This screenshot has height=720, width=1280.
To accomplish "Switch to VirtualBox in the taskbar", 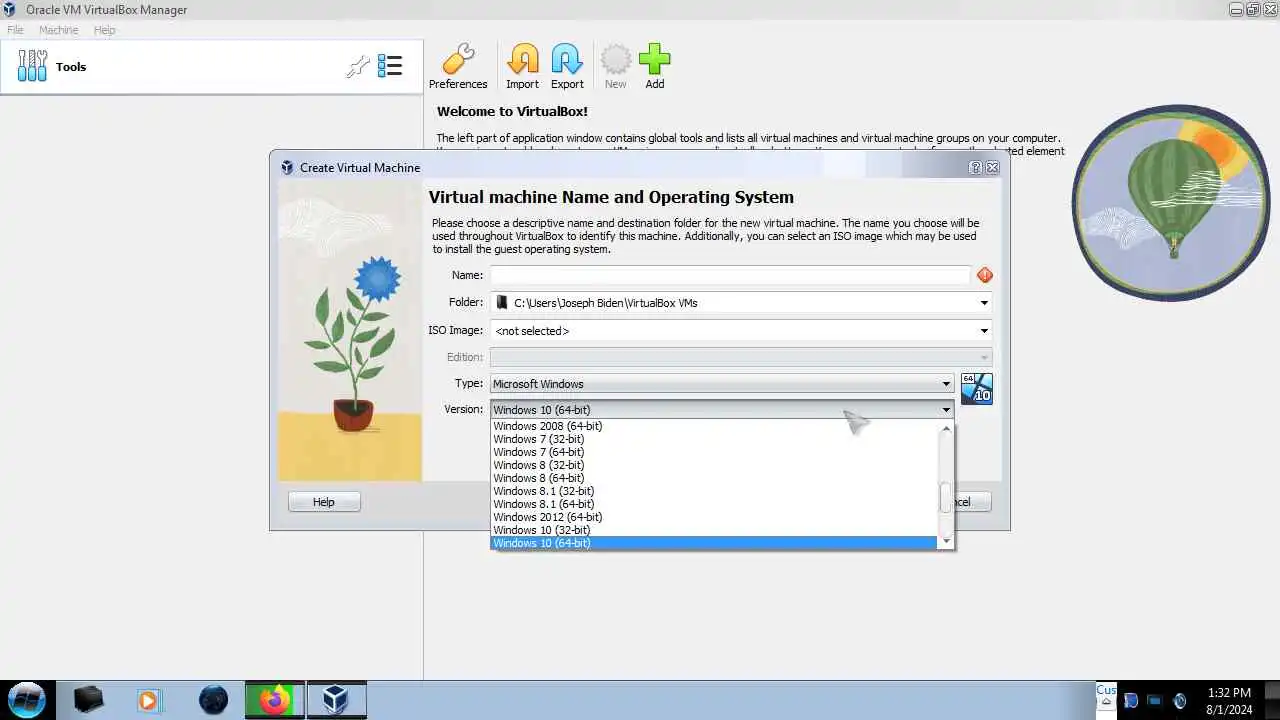I will click(336, 700).
